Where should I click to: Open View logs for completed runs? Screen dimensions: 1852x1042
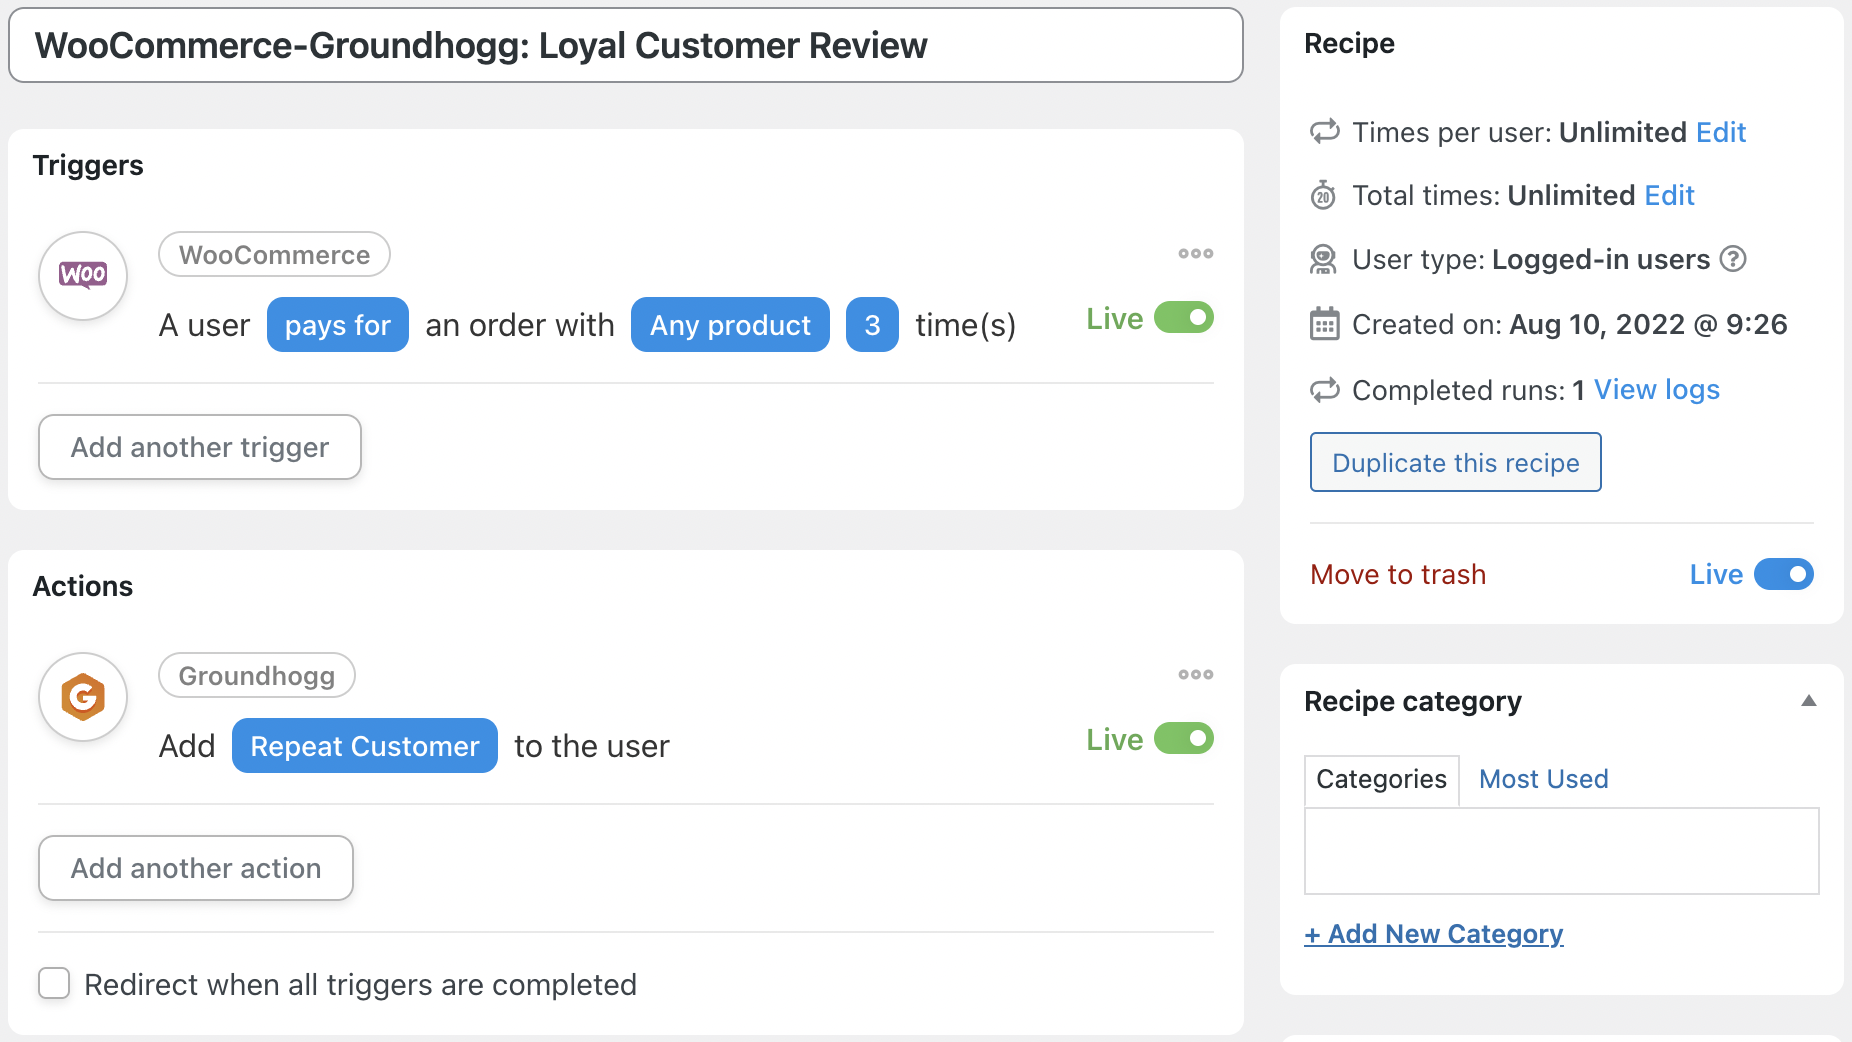pos(1656,389)
